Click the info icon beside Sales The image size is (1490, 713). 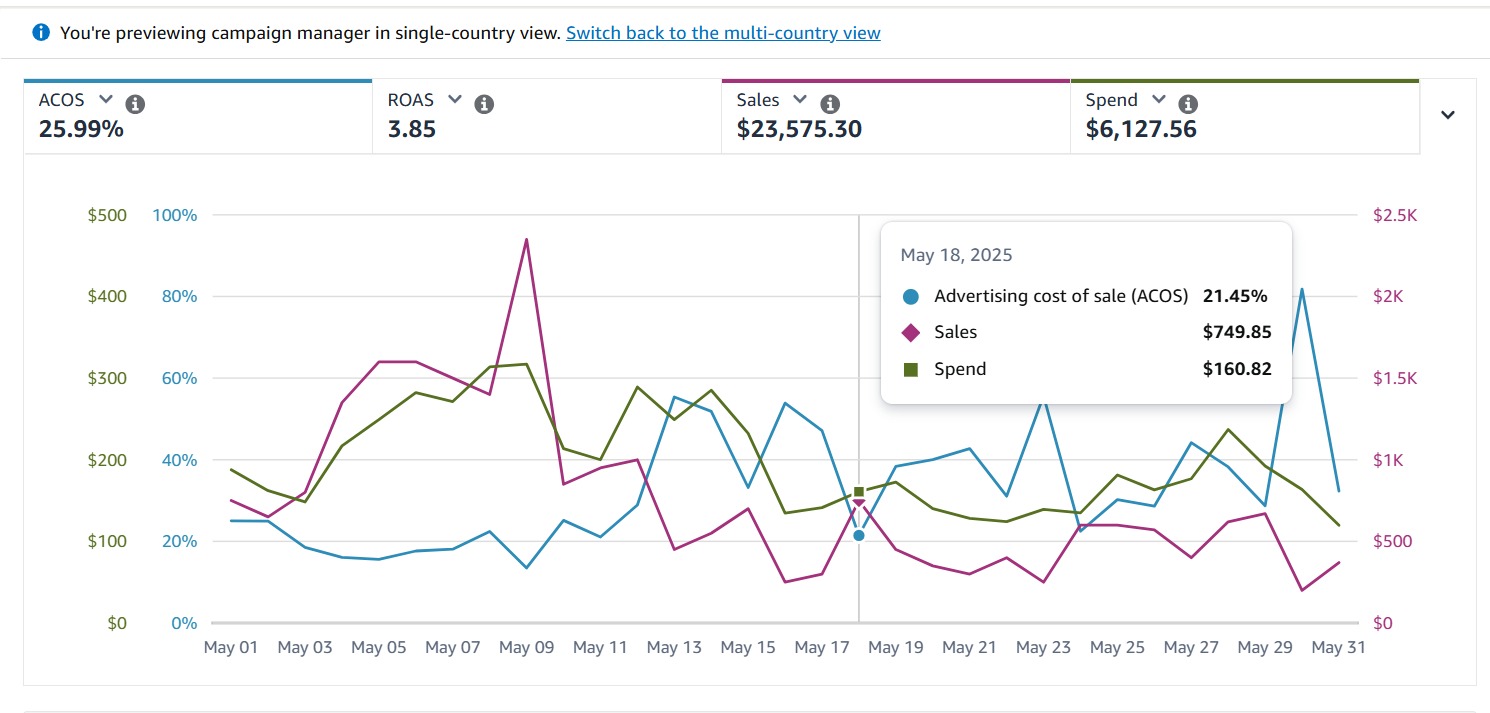click(829, 104)
